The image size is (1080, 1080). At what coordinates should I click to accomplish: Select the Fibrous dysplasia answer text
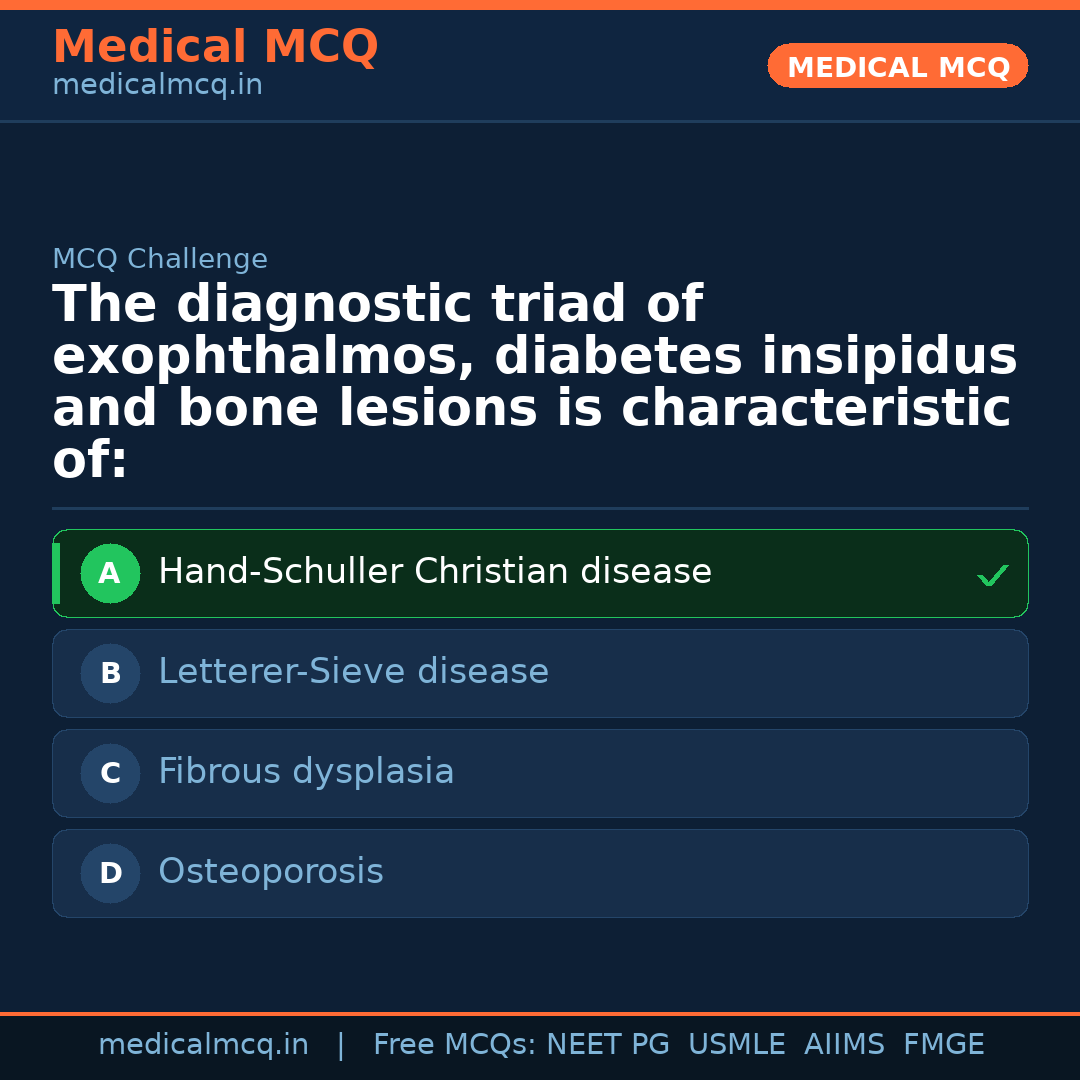(306, 772)
